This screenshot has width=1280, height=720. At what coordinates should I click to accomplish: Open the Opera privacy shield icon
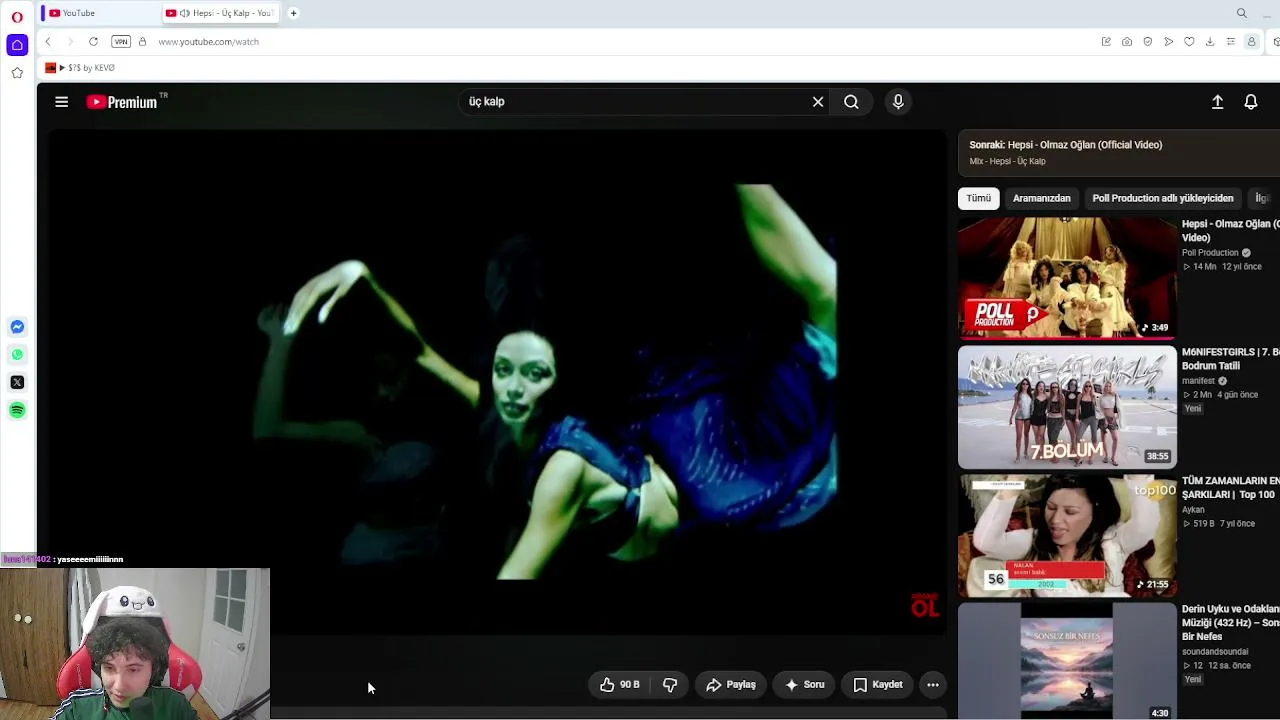click(x=1148, y=42)
